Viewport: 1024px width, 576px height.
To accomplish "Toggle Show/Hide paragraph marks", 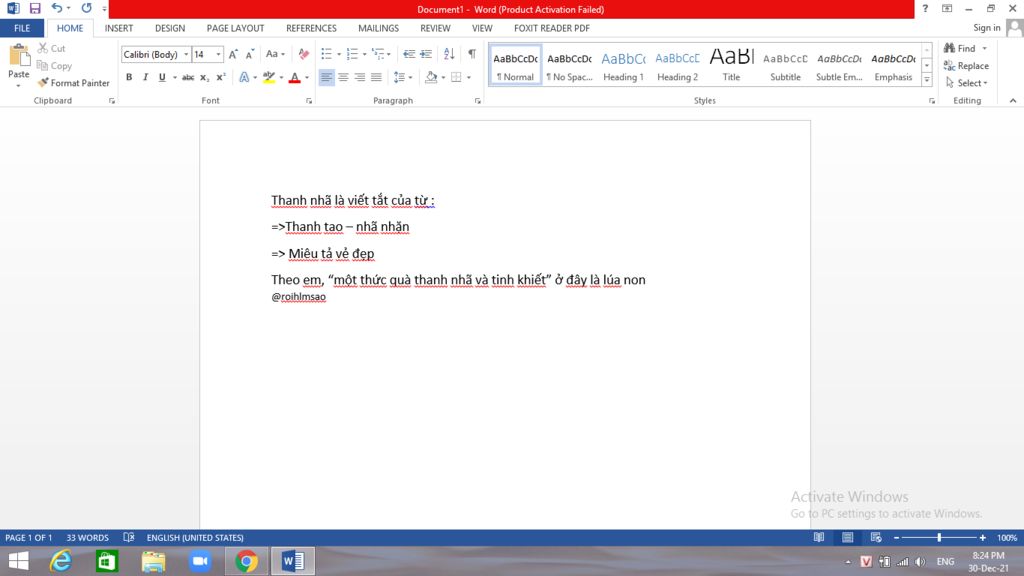I will click(x=472, y=54).
